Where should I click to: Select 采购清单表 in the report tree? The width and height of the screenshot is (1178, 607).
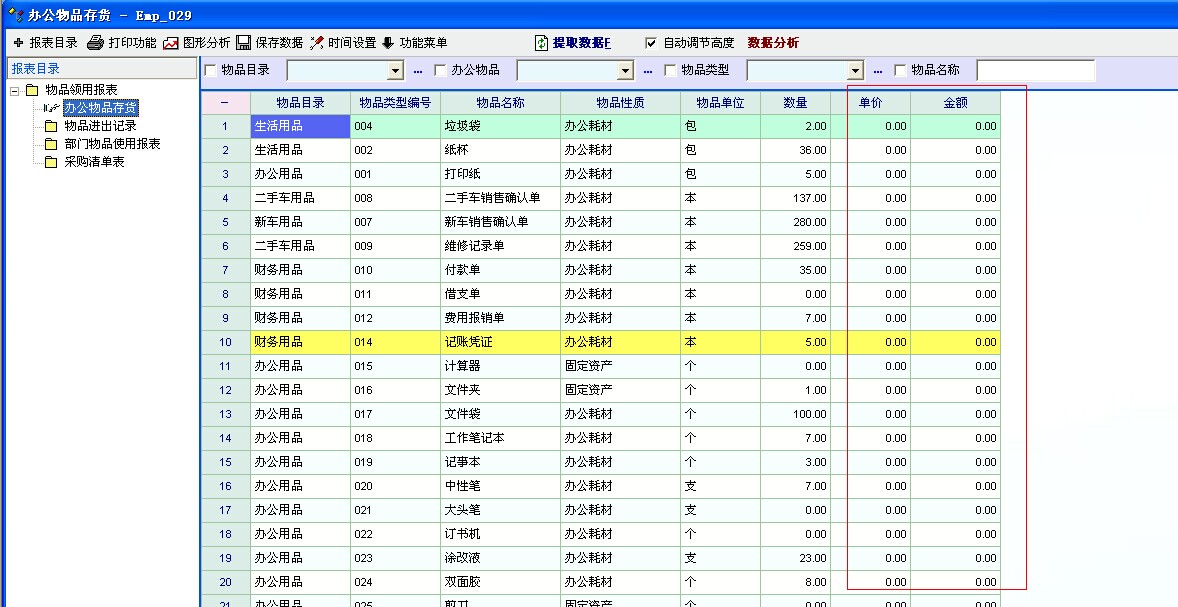click(x=94, y=162)
